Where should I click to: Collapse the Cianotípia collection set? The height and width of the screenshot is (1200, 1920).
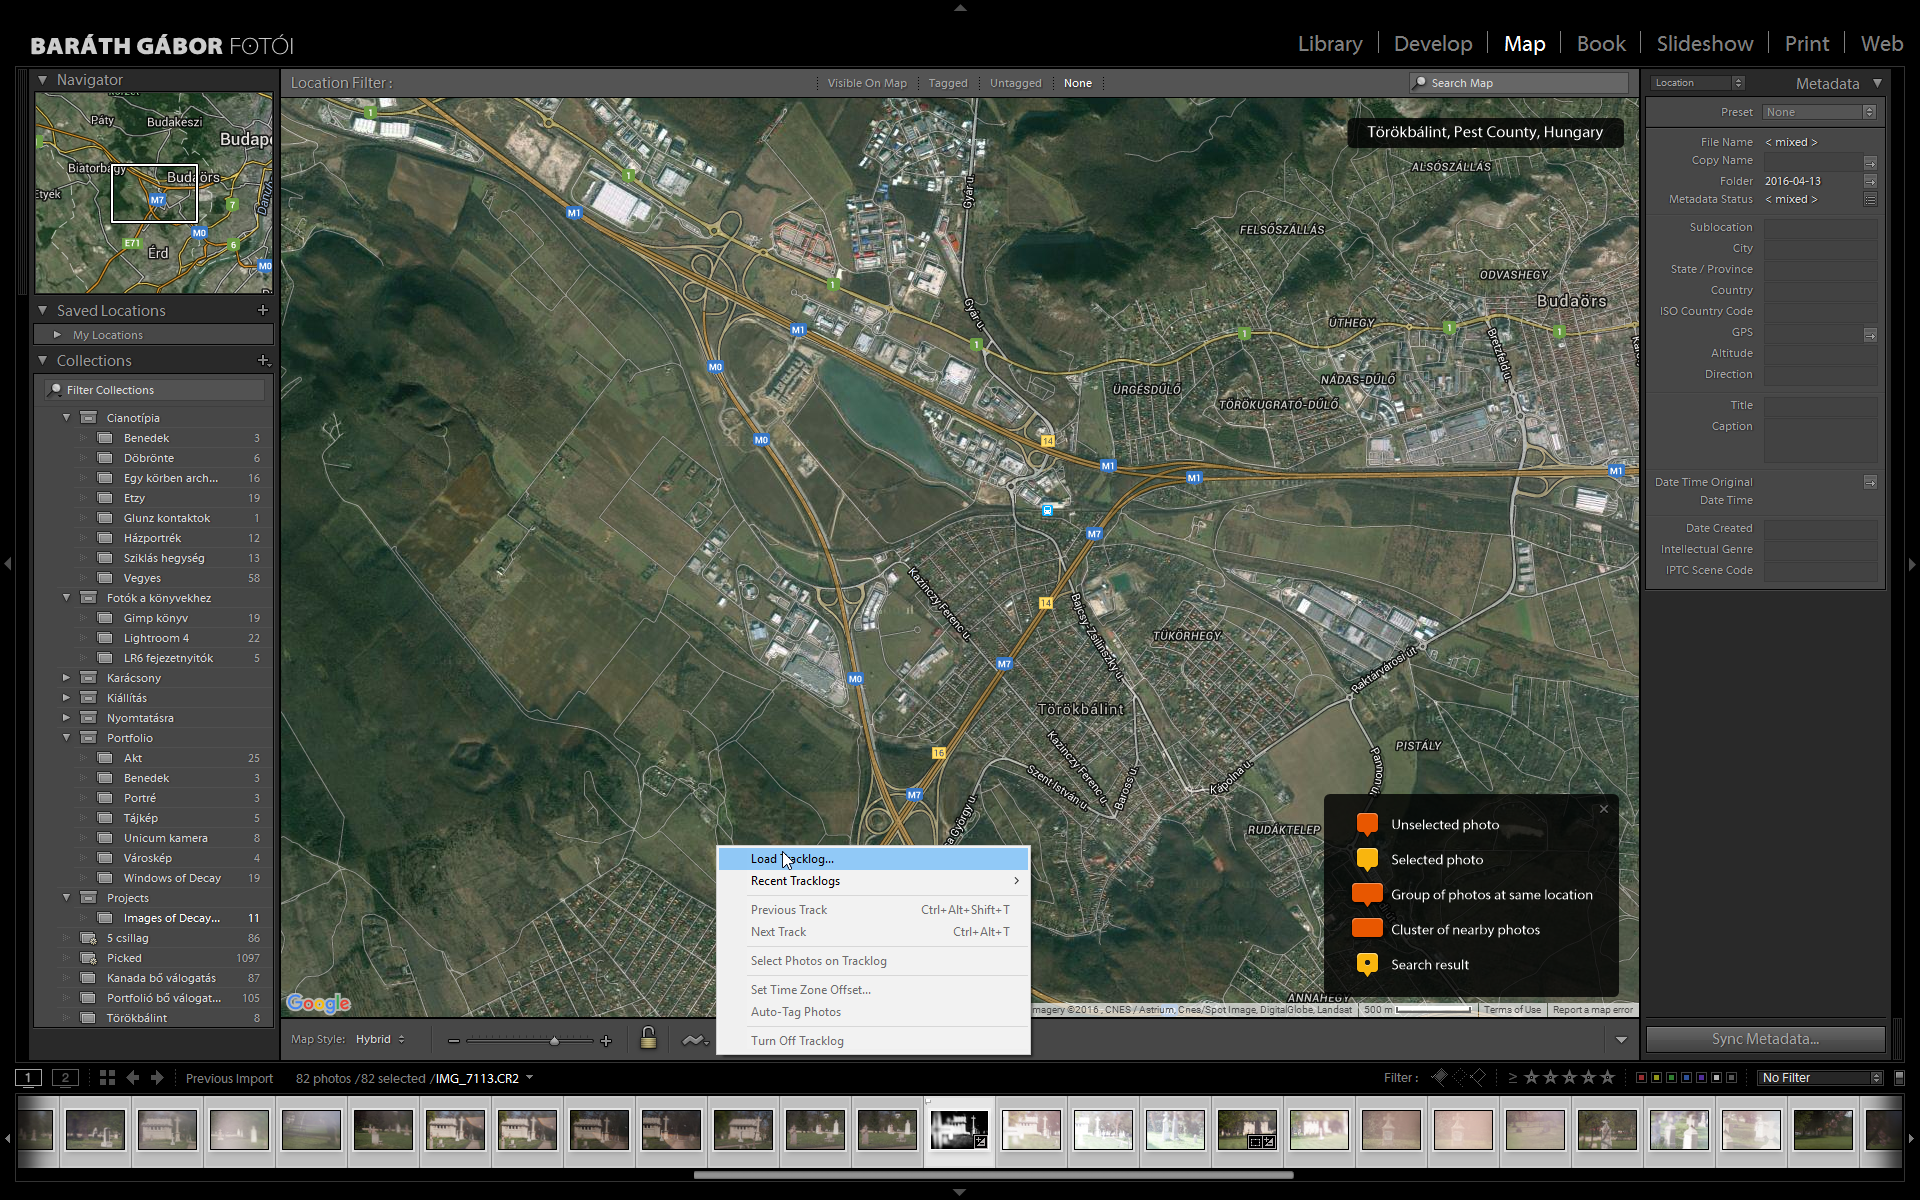click(67, 418)
